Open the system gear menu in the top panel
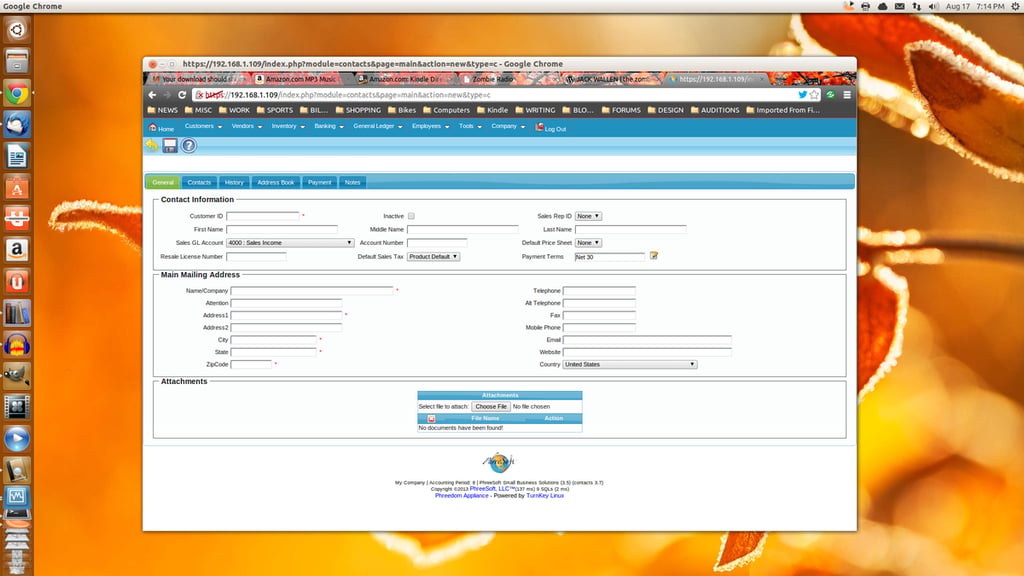This screenshot has width=1024, height=576. (x=1016, y=6)
